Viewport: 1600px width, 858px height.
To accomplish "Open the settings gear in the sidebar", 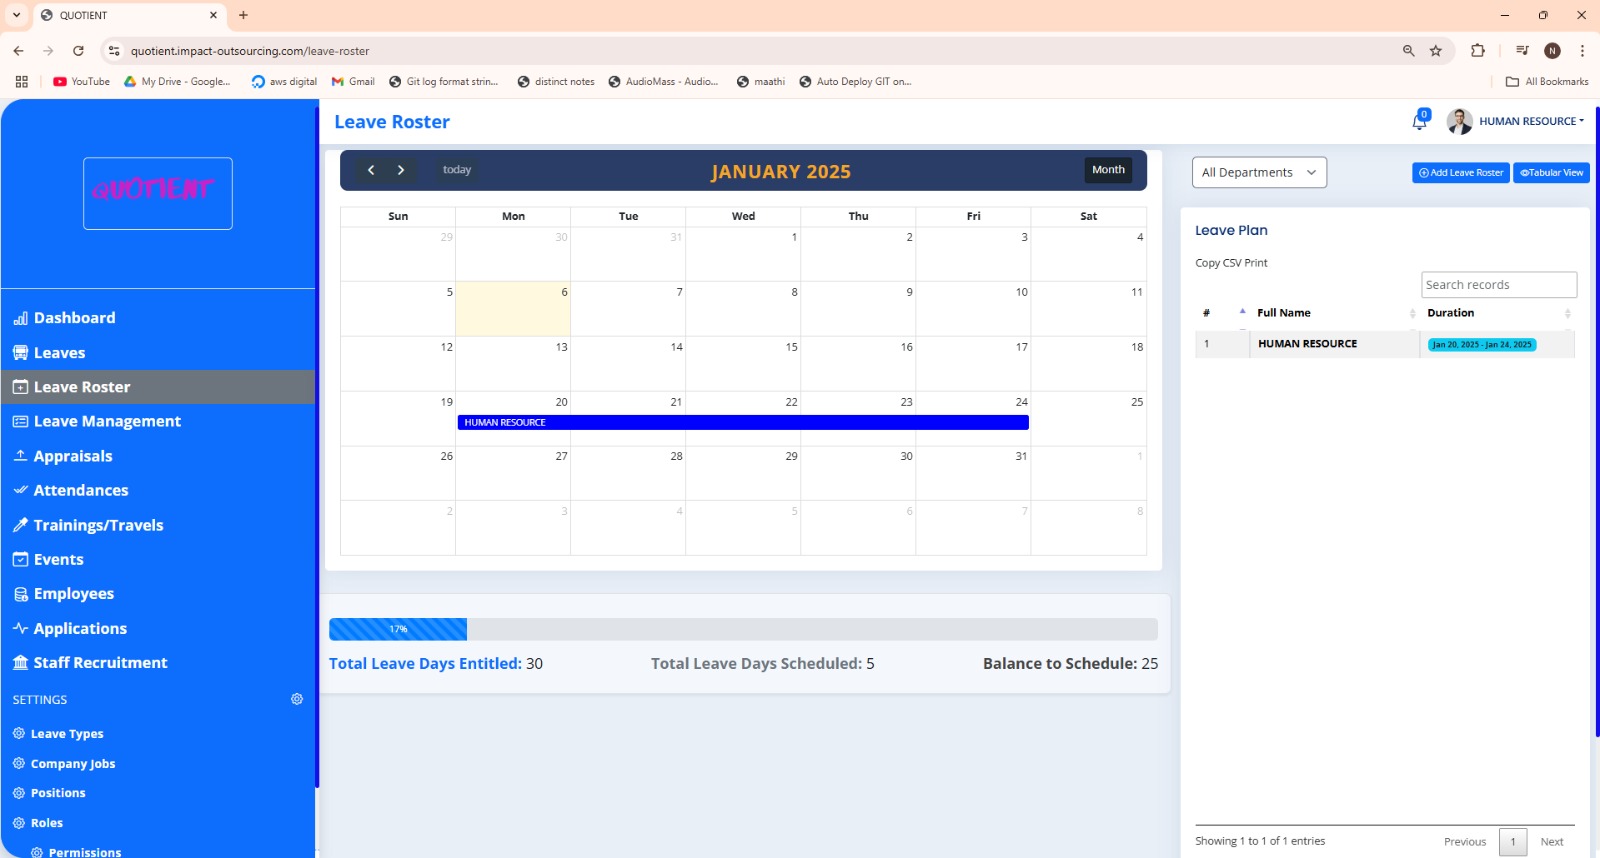I will click(x=297, y=699).
